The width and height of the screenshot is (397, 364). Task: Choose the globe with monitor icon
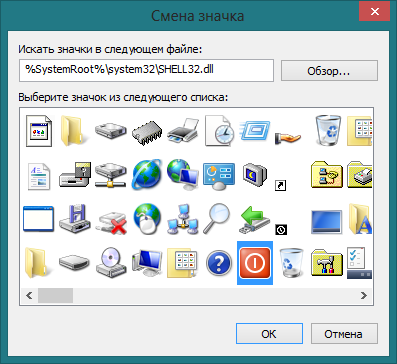click(x=183, y=174)
